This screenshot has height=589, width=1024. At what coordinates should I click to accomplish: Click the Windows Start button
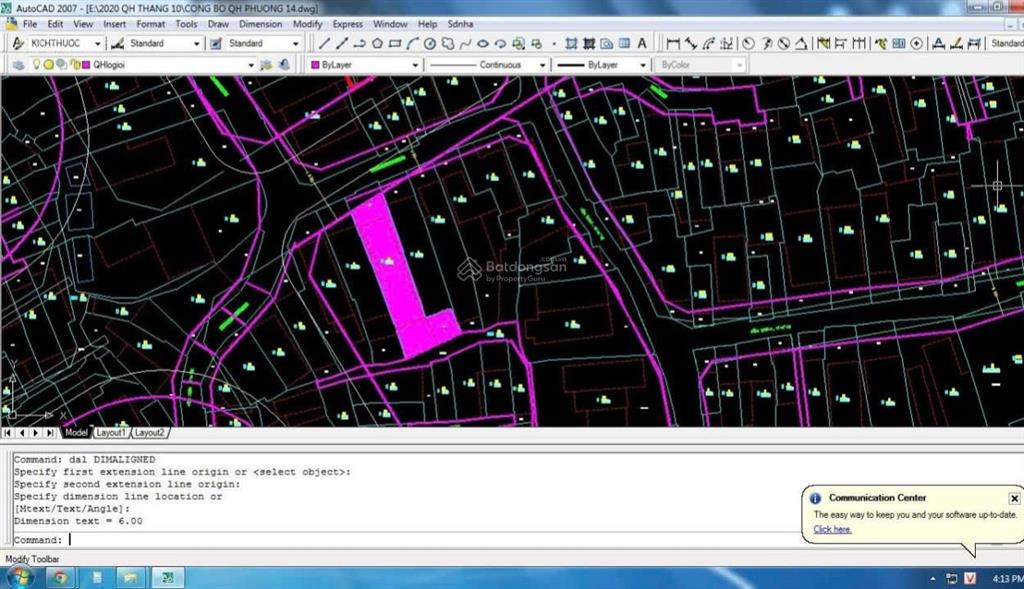point(19,578)
